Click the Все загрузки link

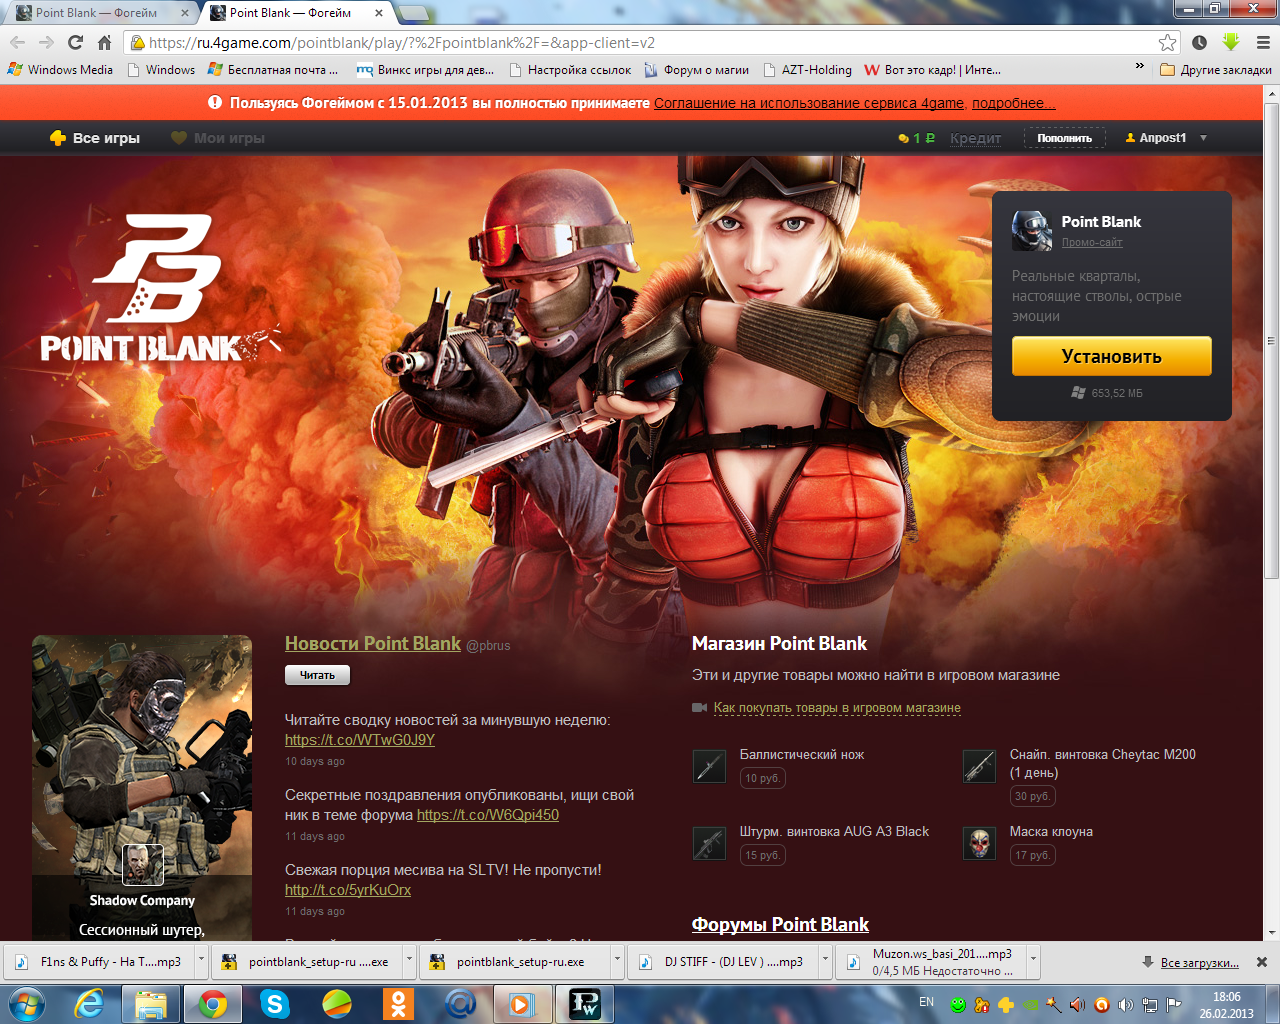pyautogui.click(x=1199, y=962)
